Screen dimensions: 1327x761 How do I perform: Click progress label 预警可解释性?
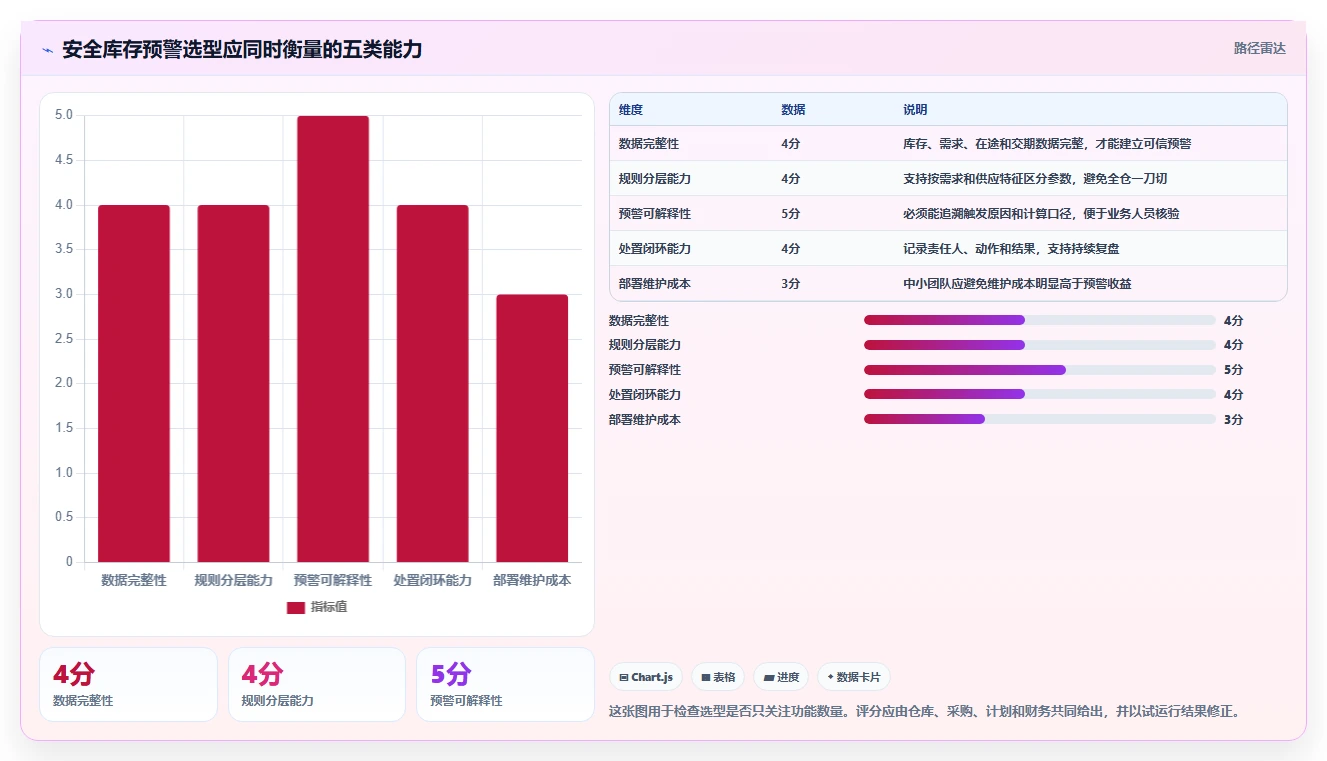tap(645, 370)
